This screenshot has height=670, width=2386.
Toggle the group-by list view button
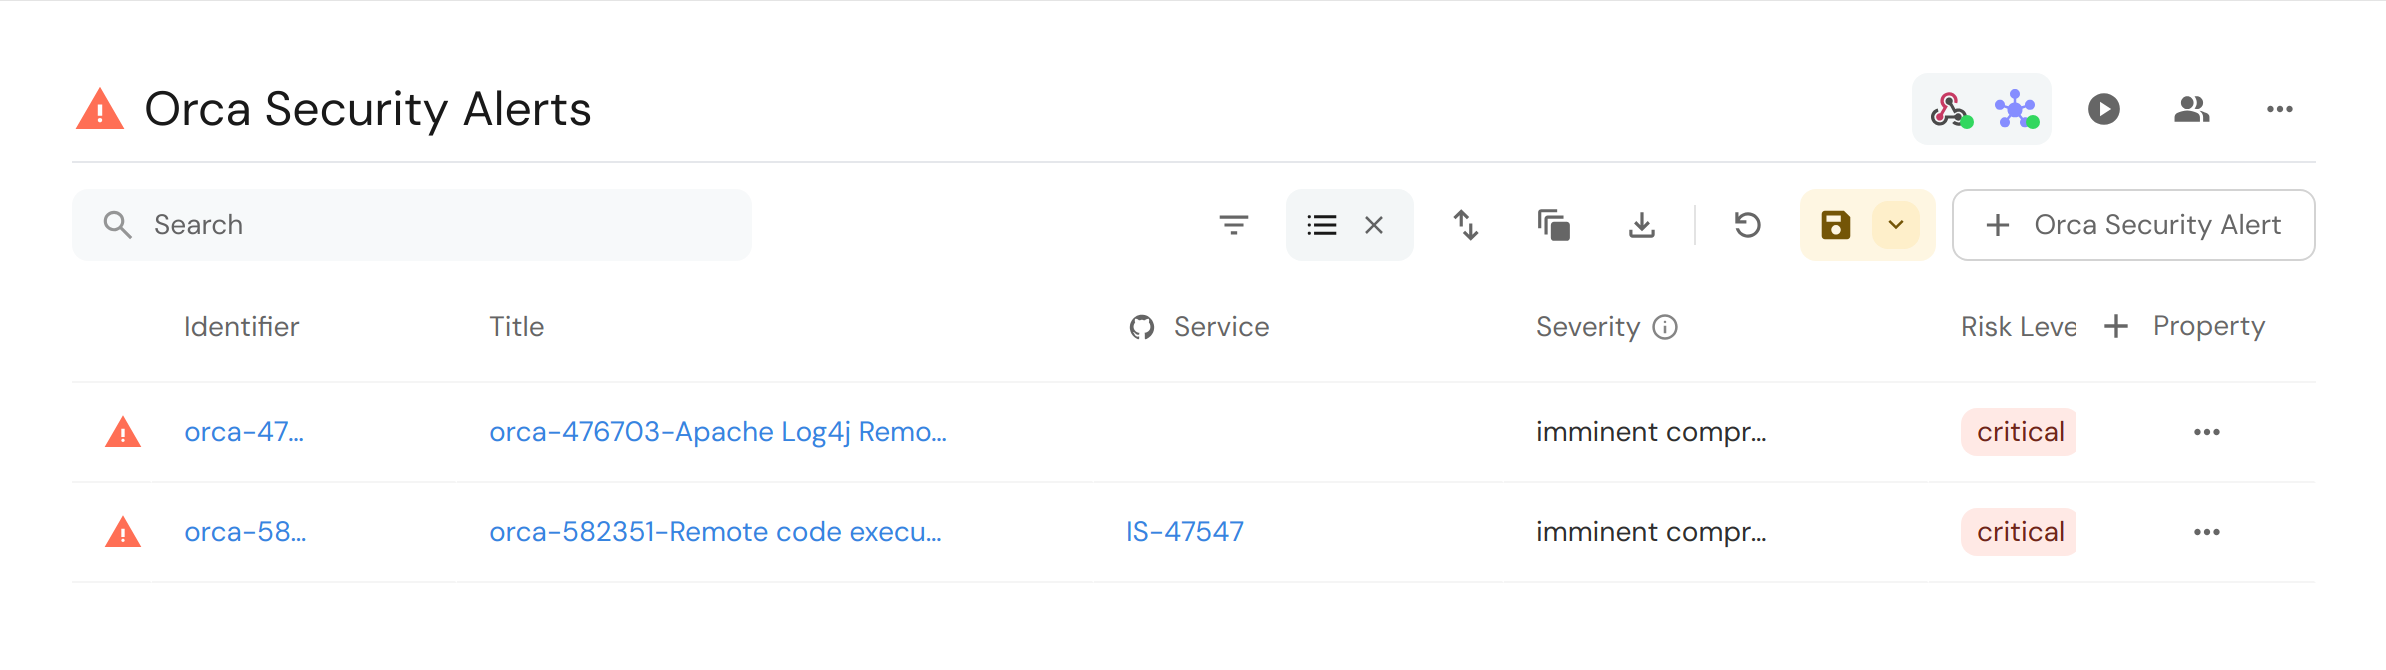[x=1322, y=225]
